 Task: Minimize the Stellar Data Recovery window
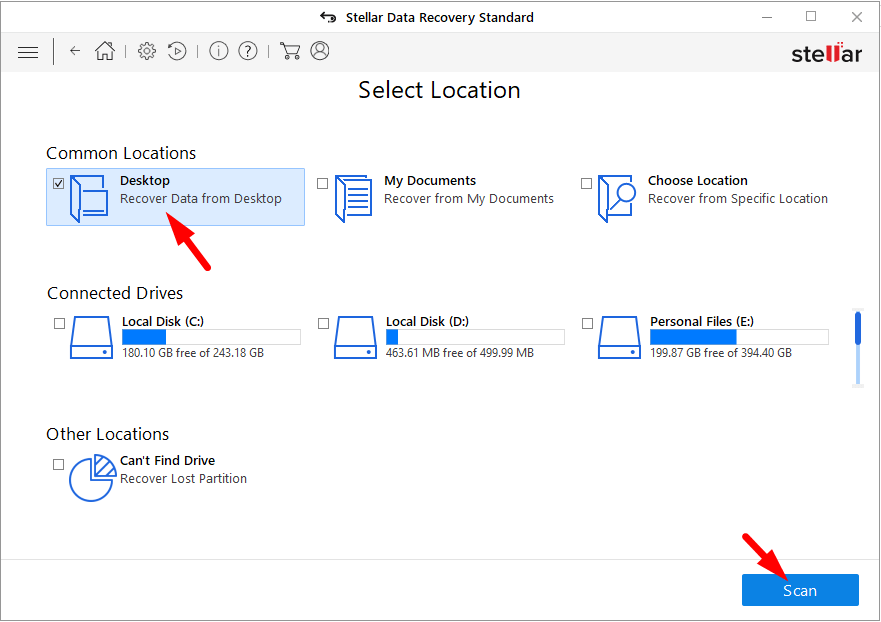click(x=767, y=17)
